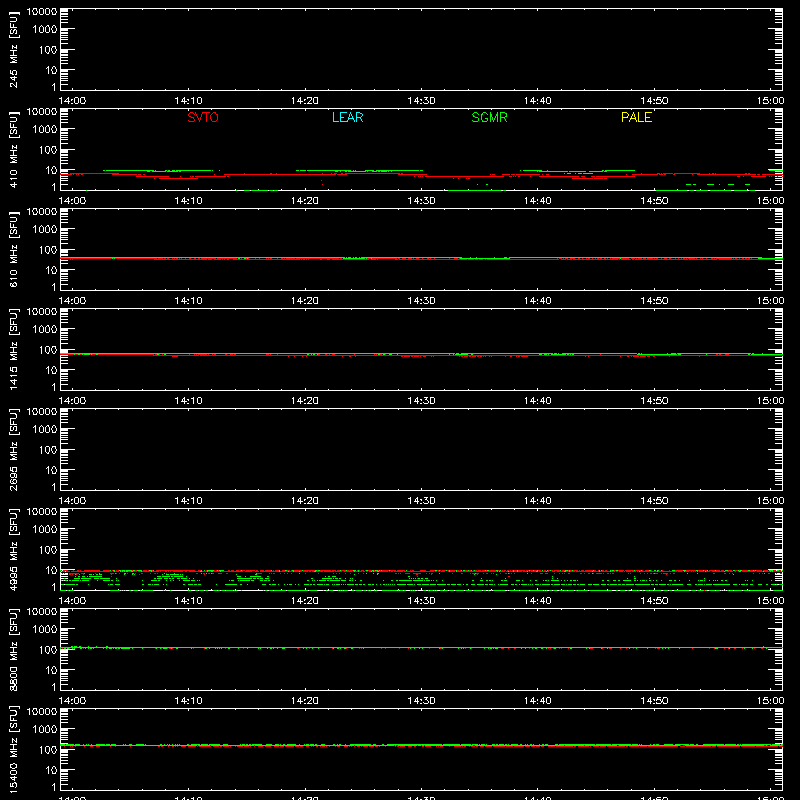Select 14:40 tick label under 410 MHz plot
The height and width of the screenshot is (800, 800).
click(x=537, y=201)
